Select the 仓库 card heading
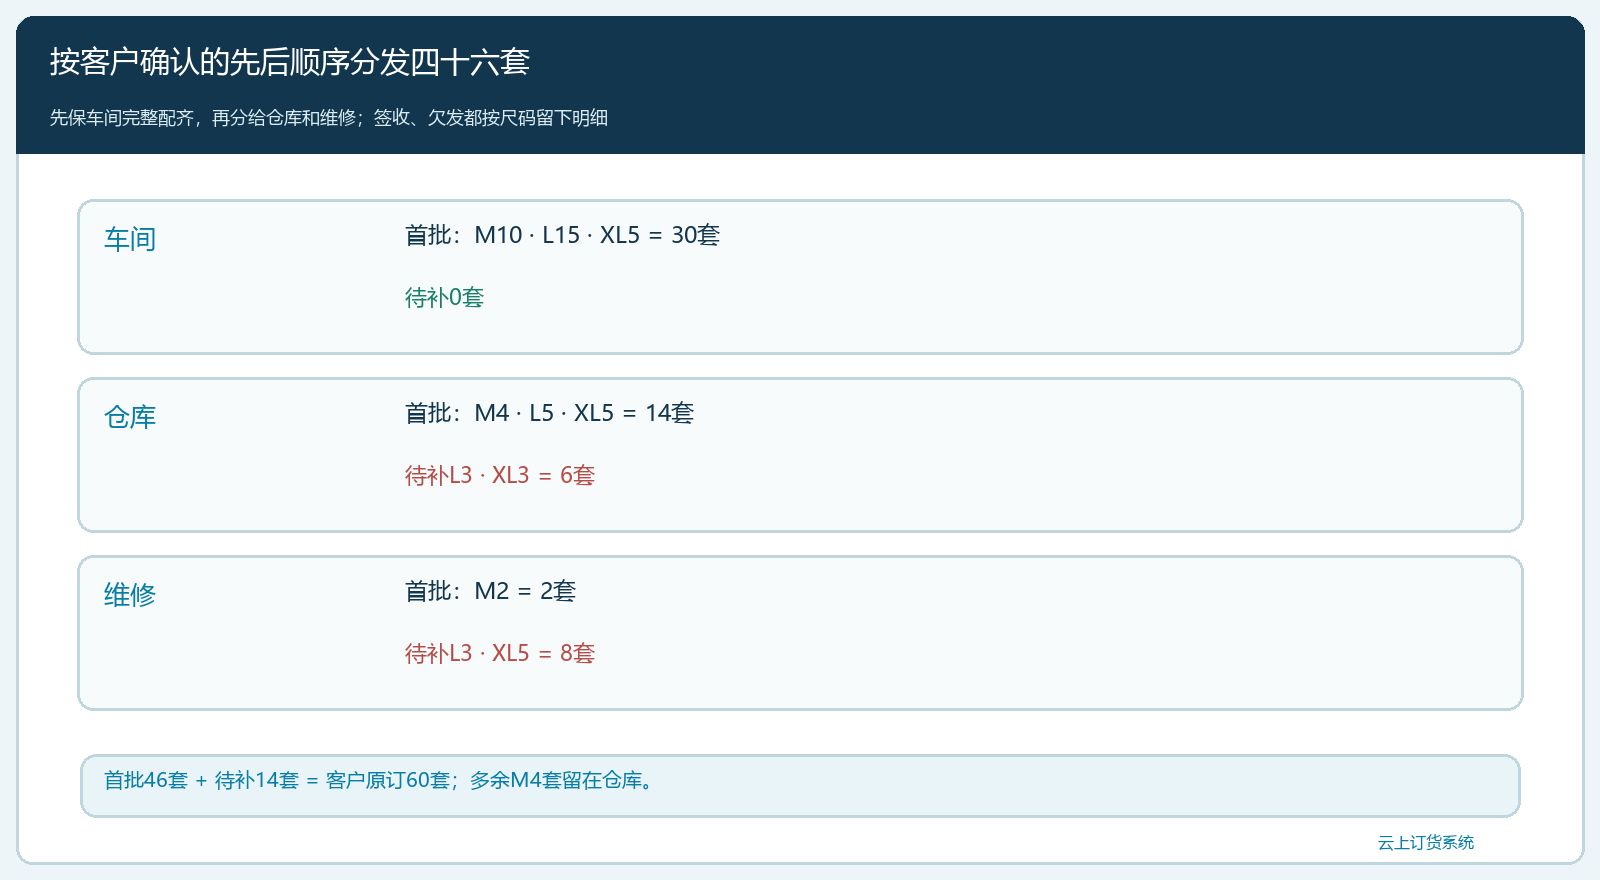The width and height of the screenshot is (1600, 880). pyautogui.click(x=130, y=418)
